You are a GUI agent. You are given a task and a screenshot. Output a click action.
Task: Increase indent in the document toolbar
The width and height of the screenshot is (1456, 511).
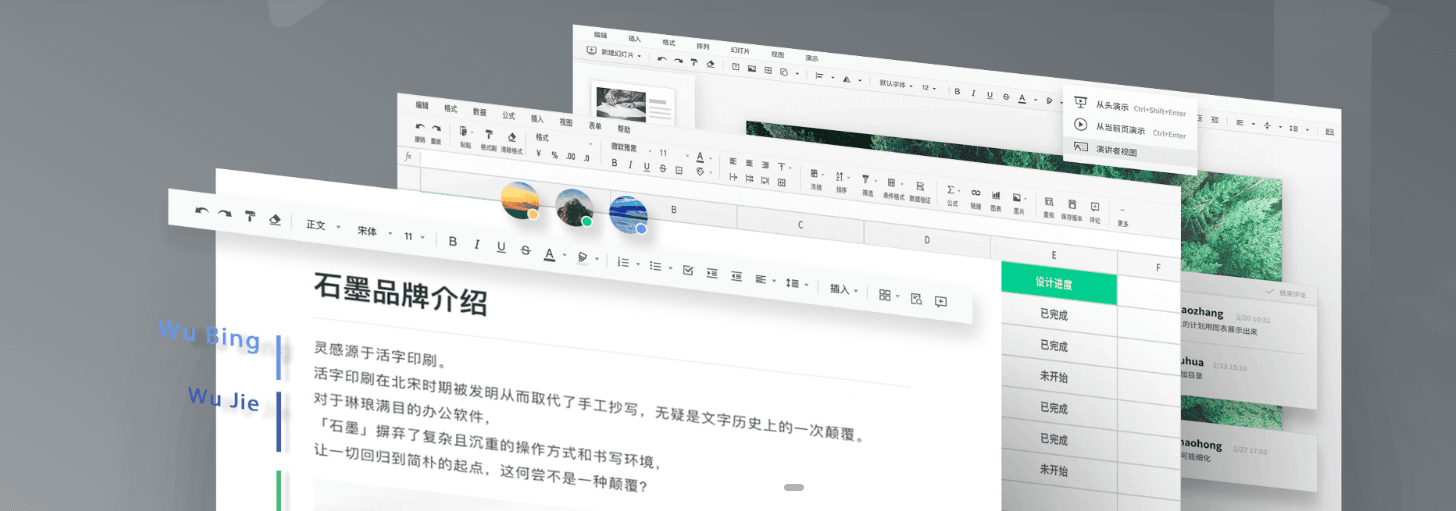[x=712, y=273]
